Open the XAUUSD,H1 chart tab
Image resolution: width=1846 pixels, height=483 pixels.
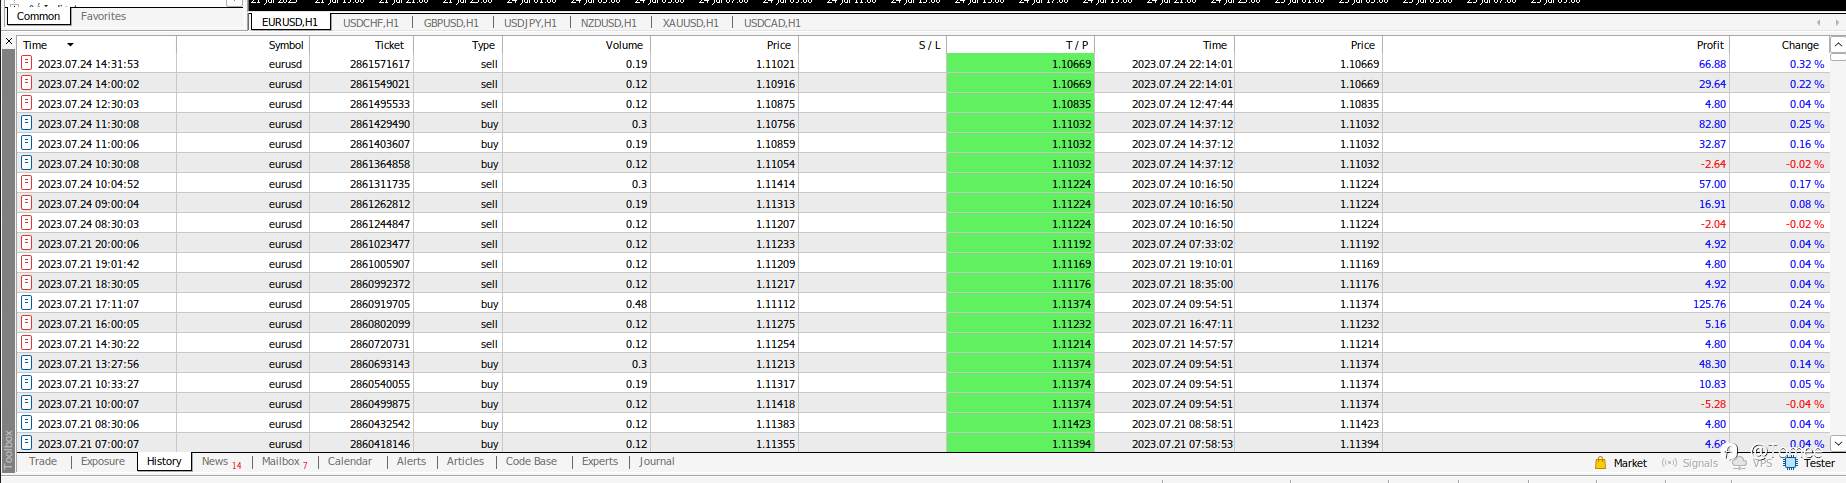click(x=690, y=23)
